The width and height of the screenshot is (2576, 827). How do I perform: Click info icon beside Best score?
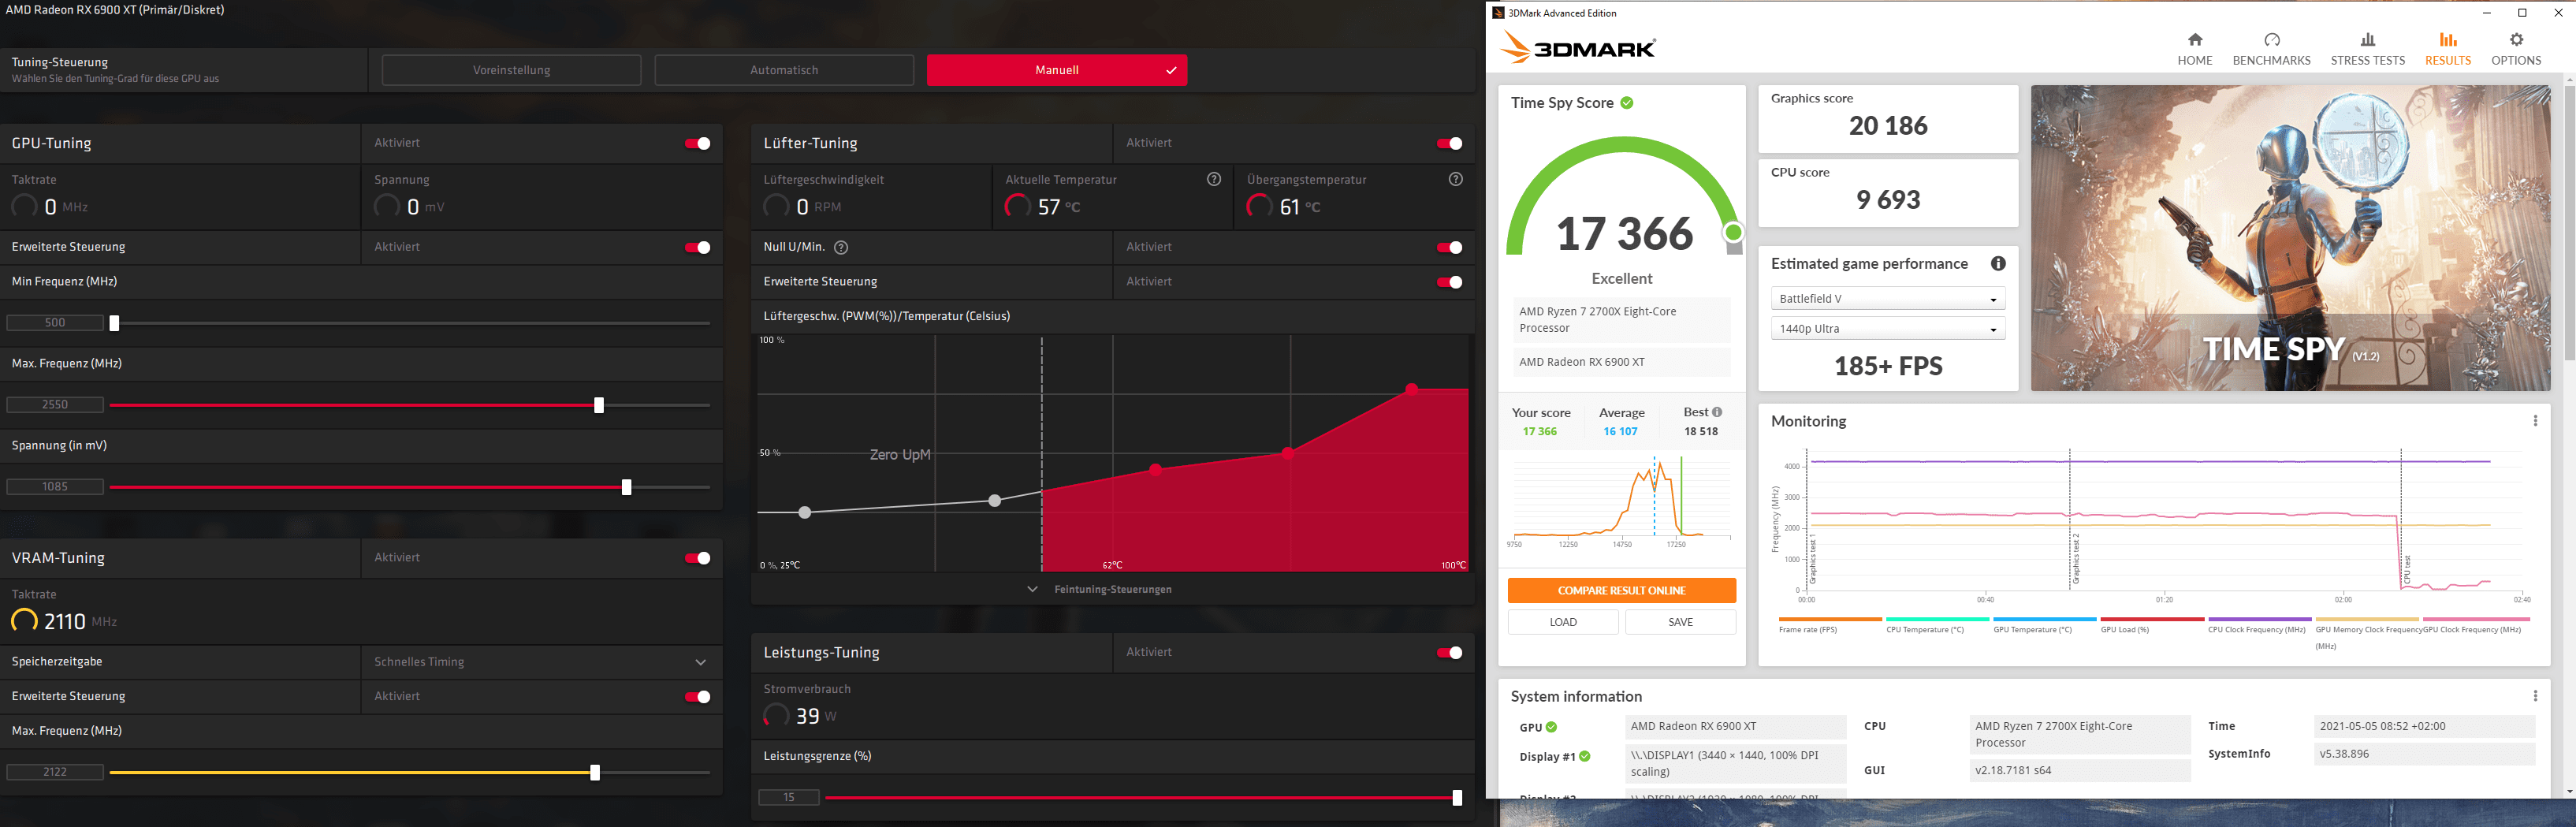(1716, 412)
